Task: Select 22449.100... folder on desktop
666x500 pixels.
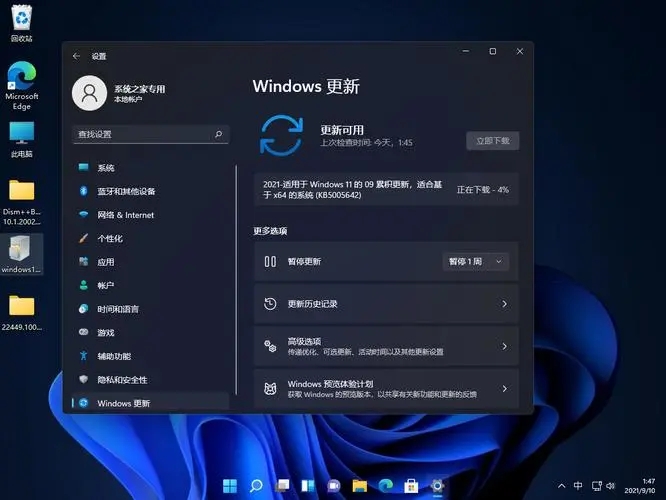Action: tap(22, 313)
